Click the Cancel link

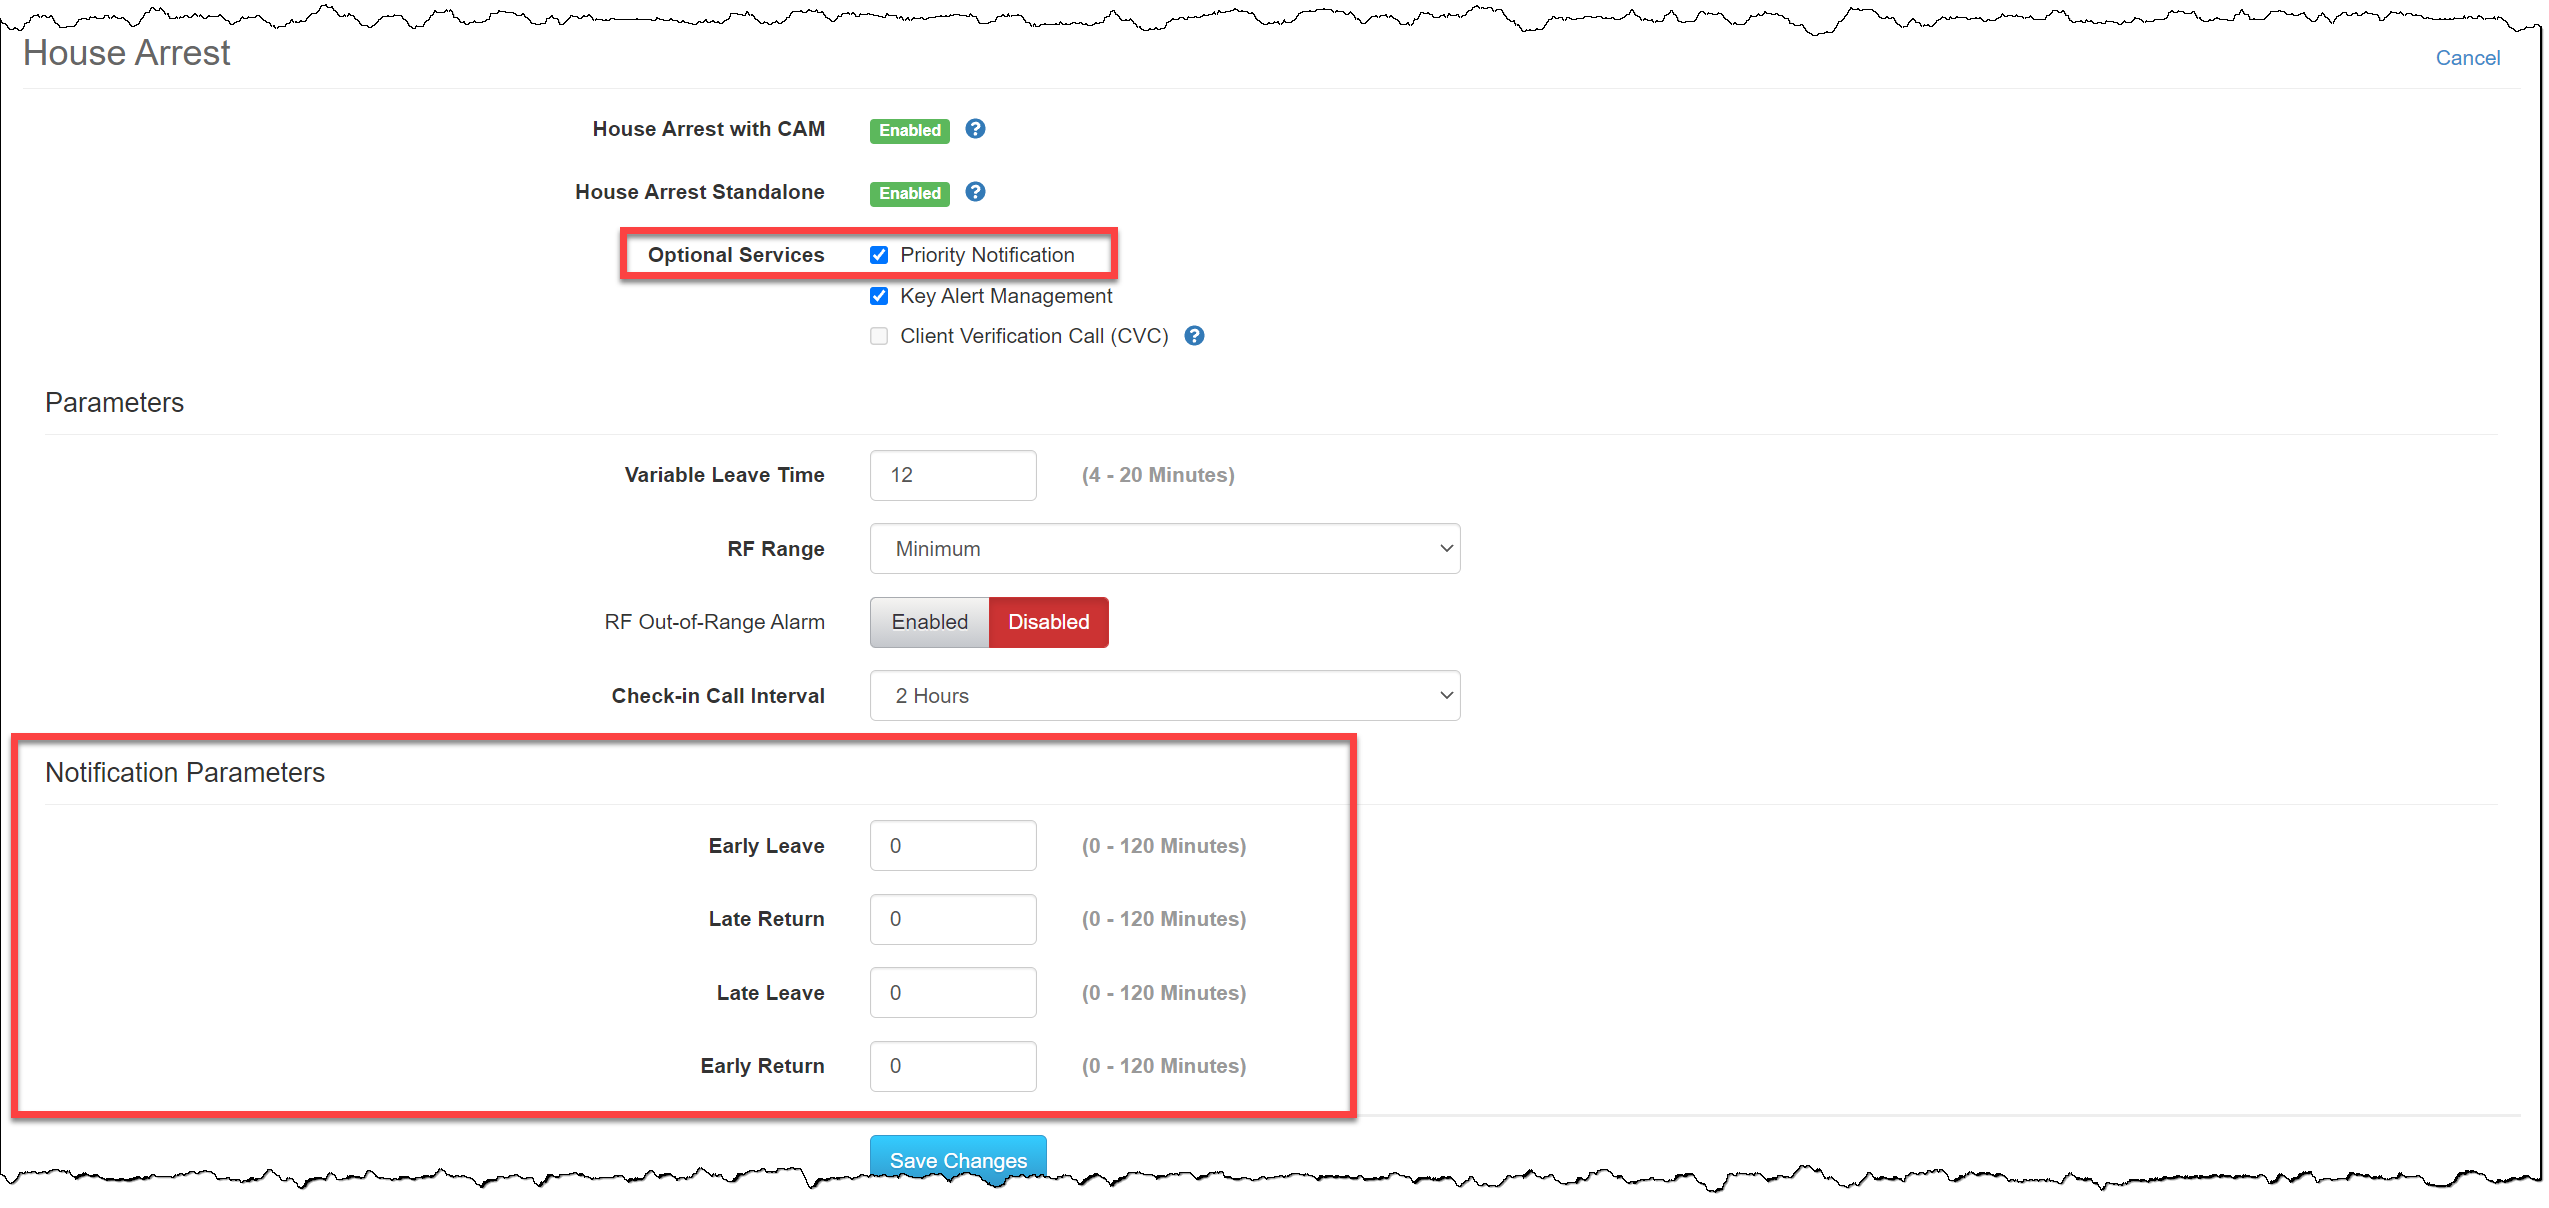pos(2467,57)
